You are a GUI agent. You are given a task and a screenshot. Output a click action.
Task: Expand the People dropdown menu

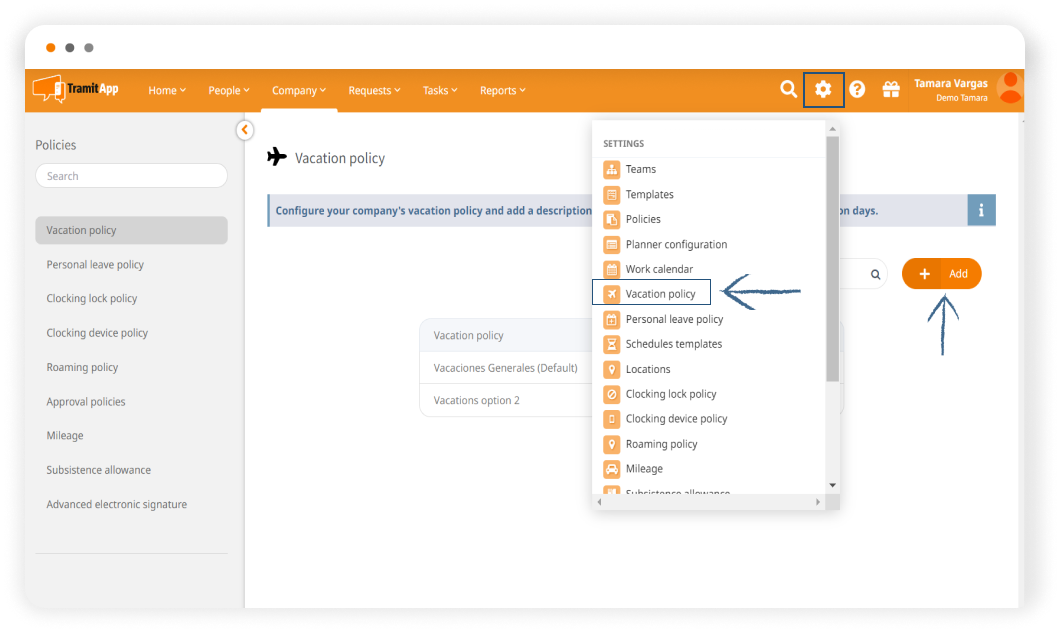click(x=229, y=91)
